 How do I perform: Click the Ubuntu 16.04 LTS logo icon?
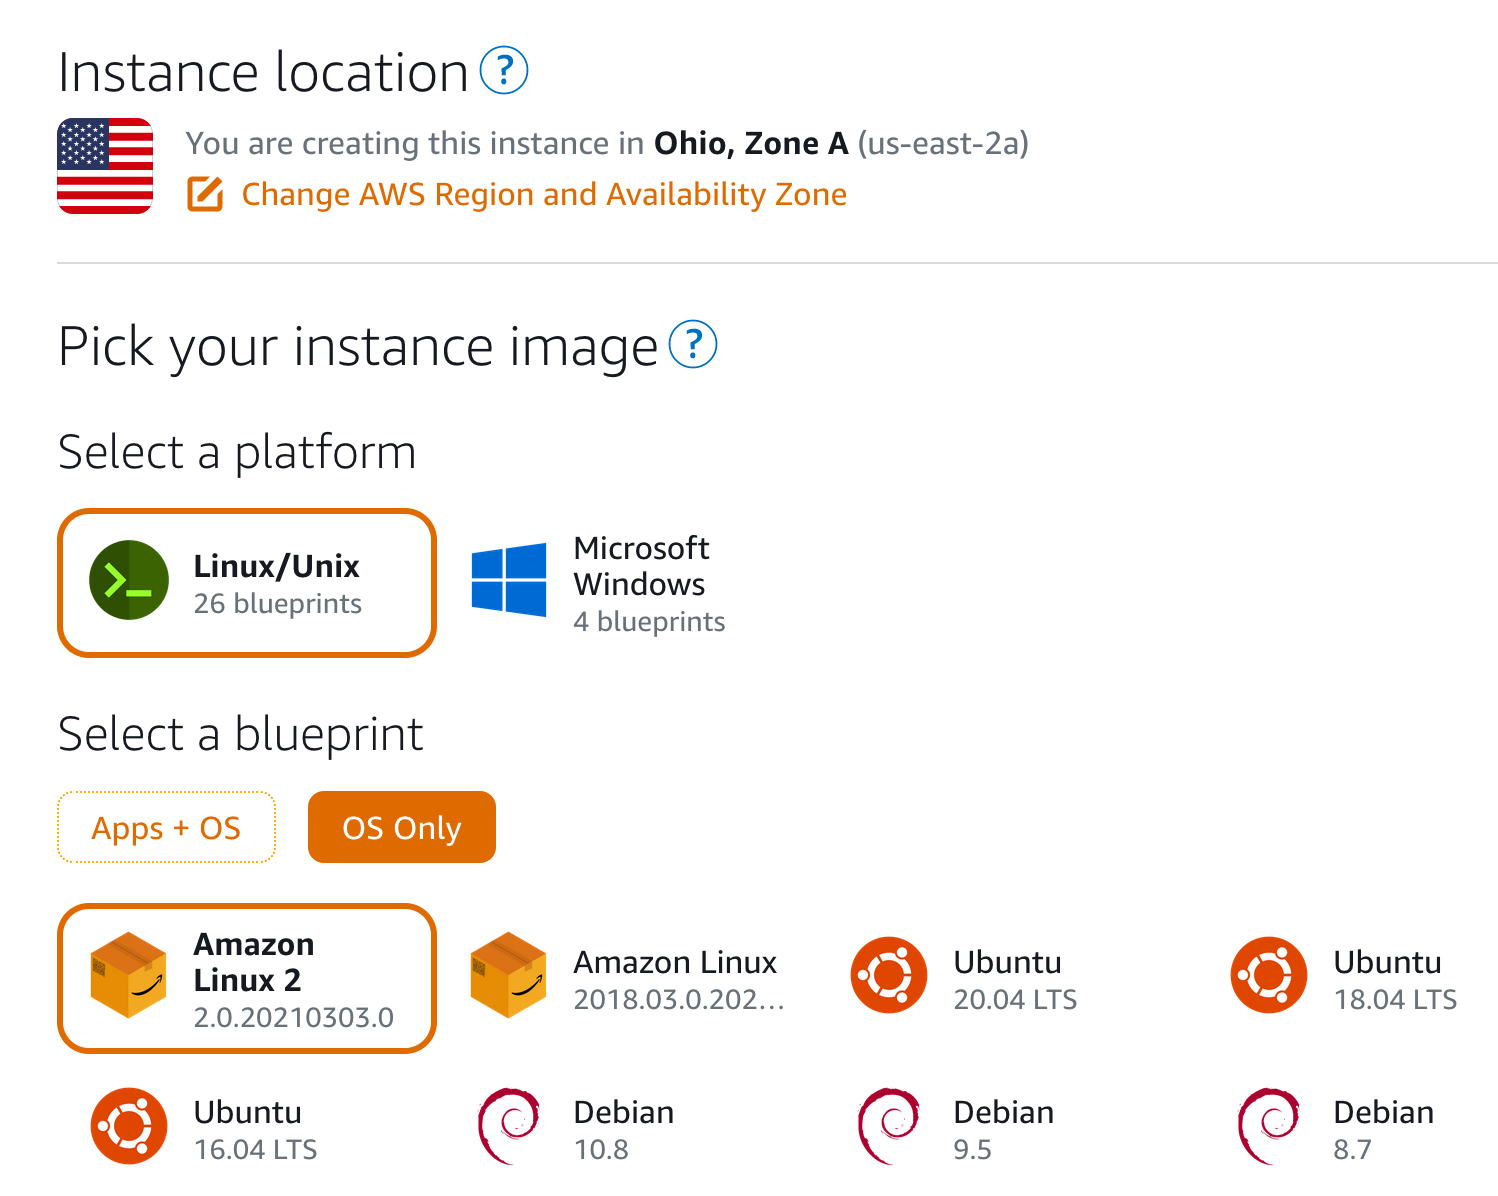coord(129,1126)
